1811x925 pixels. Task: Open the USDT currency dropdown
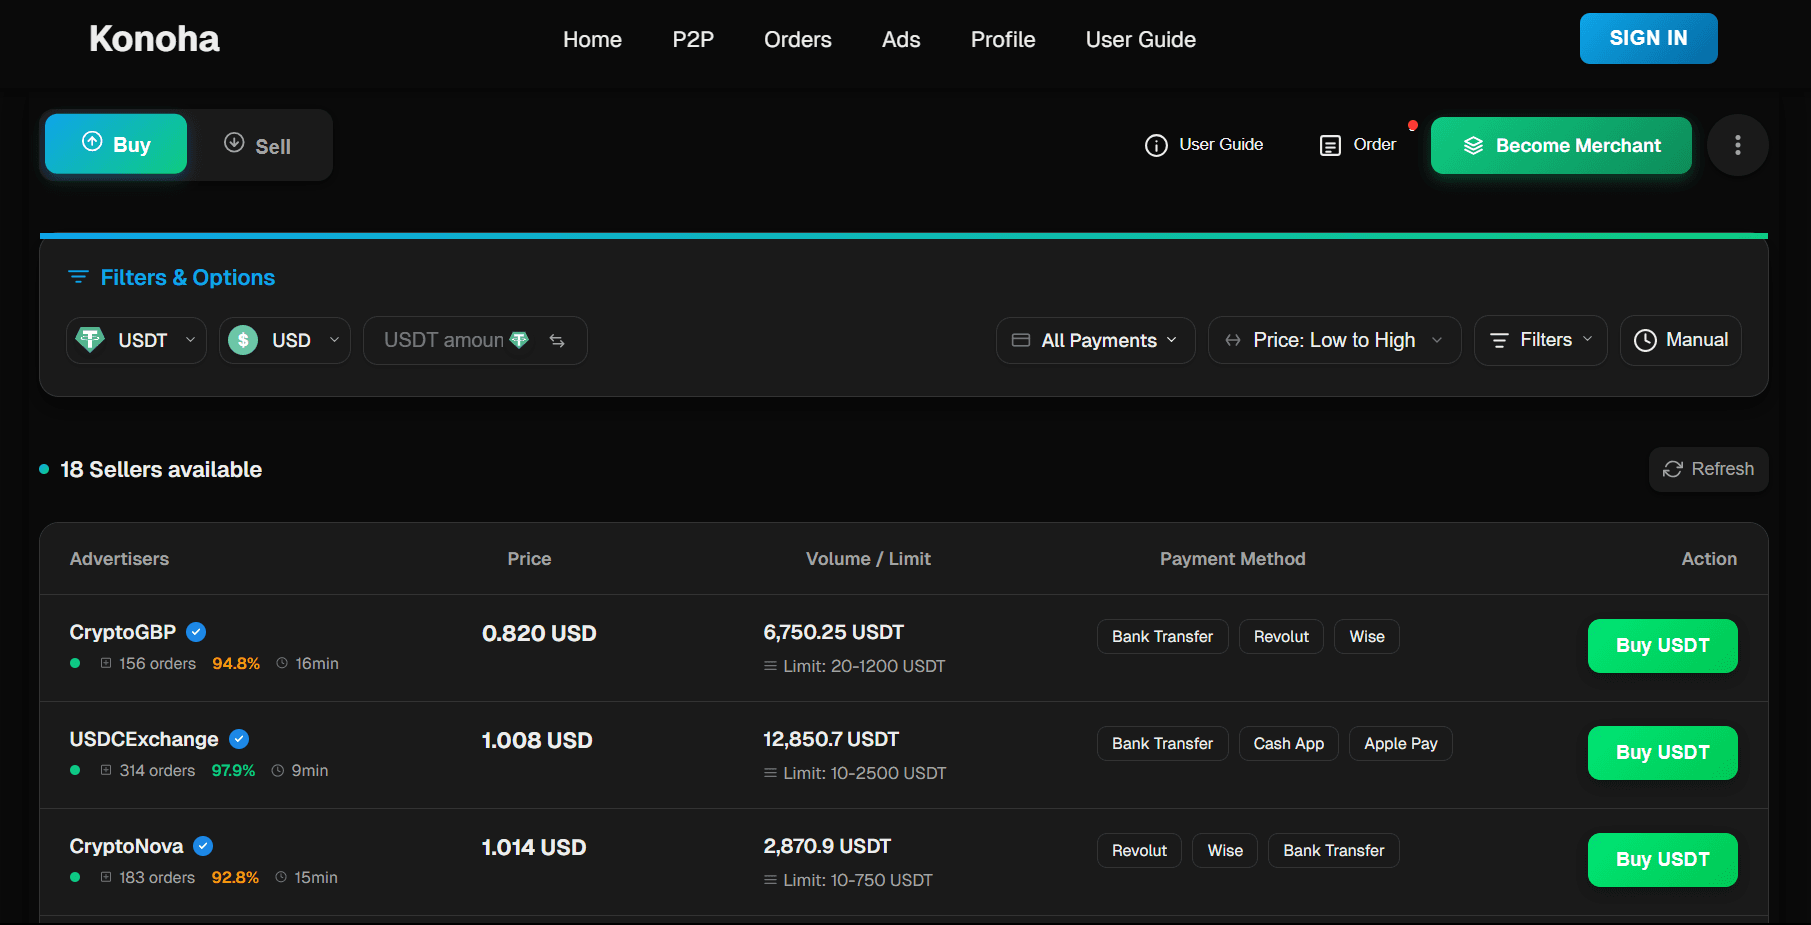click(136, 340)
